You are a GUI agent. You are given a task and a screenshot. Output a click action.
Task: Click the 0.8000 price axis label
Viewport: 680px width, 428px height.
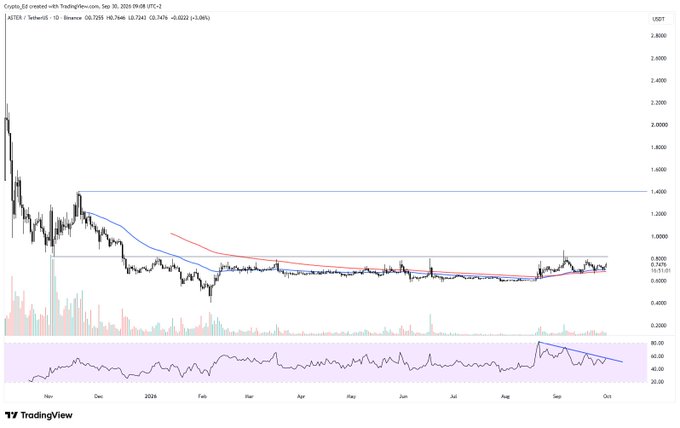click(x=658, y=258)
